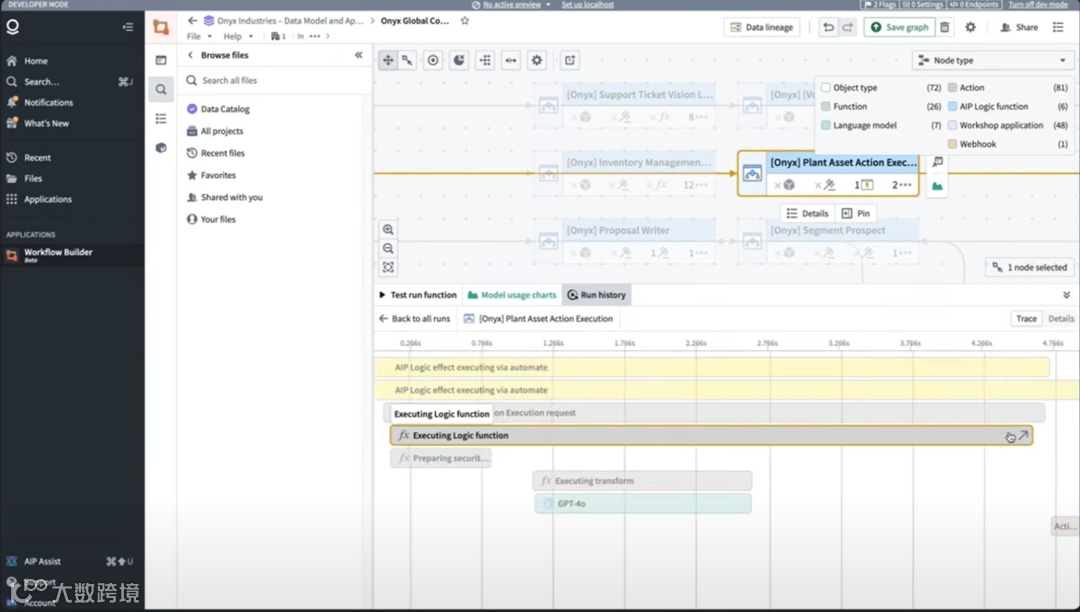Open the Help menu dropdown
The image size is (1080, 612).
pos(238,36)
